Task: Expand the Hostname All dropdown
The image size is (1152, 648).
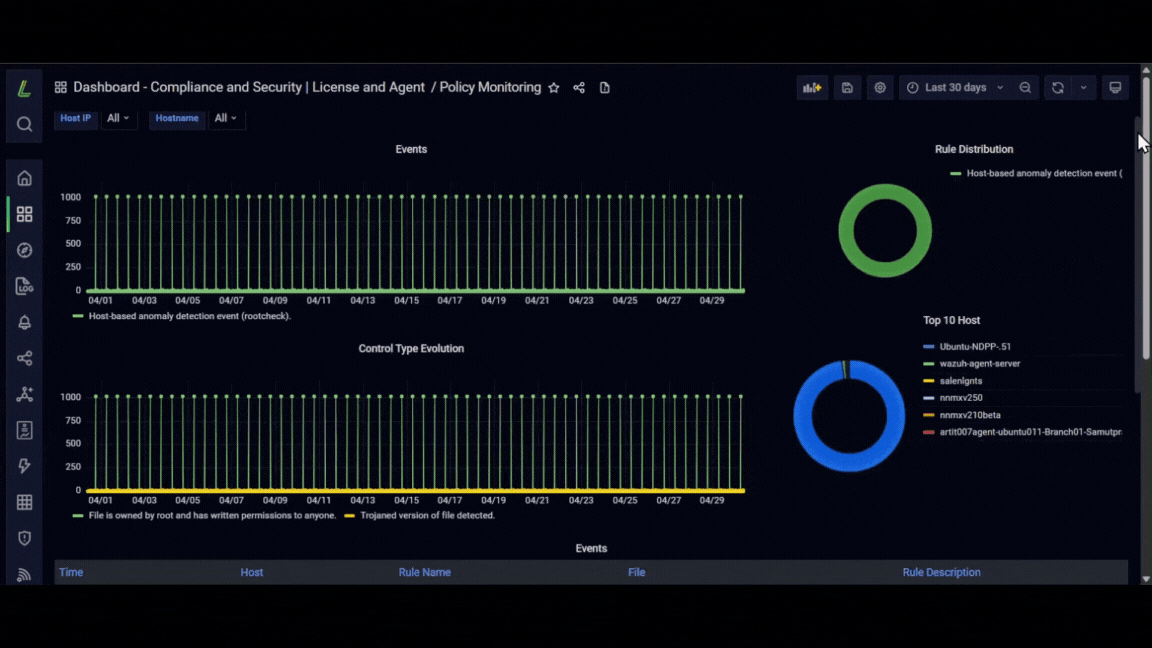Action: 226,118
